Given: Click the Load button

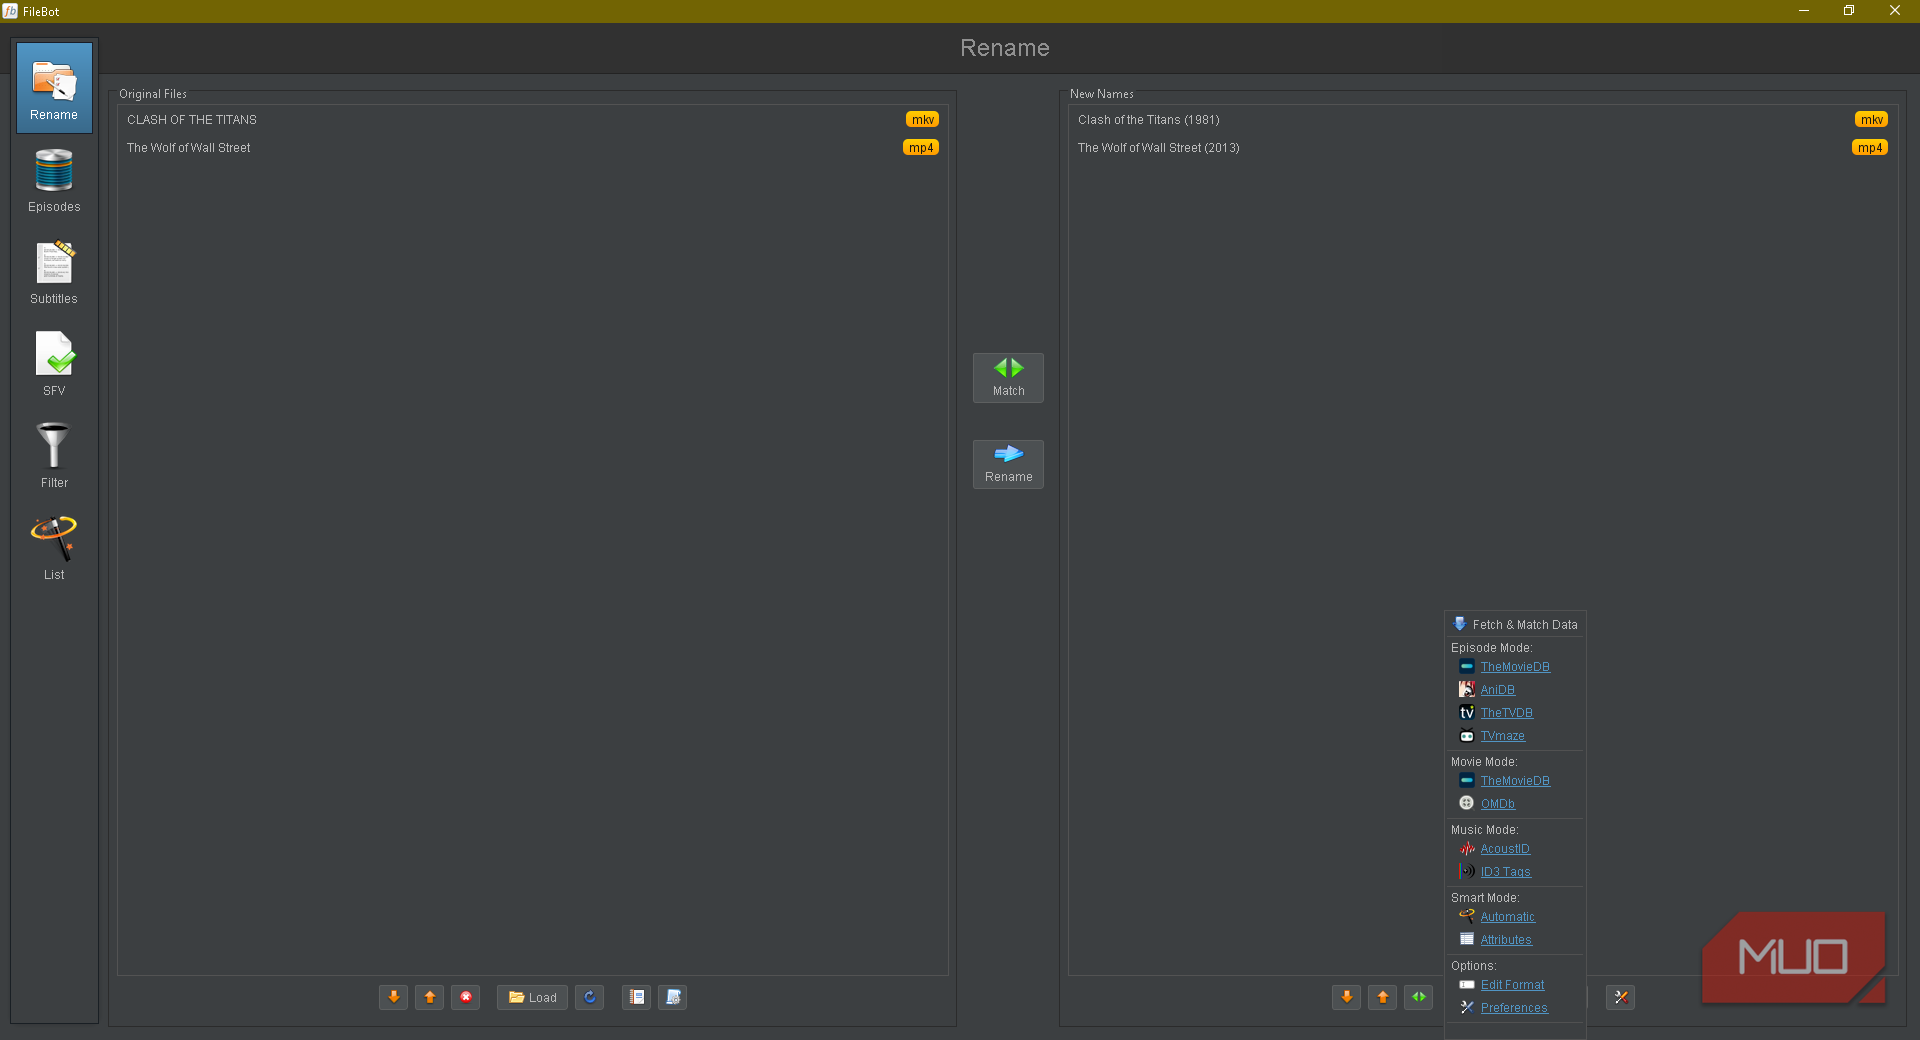Looking at the screenshot, I should pos(533,997).
